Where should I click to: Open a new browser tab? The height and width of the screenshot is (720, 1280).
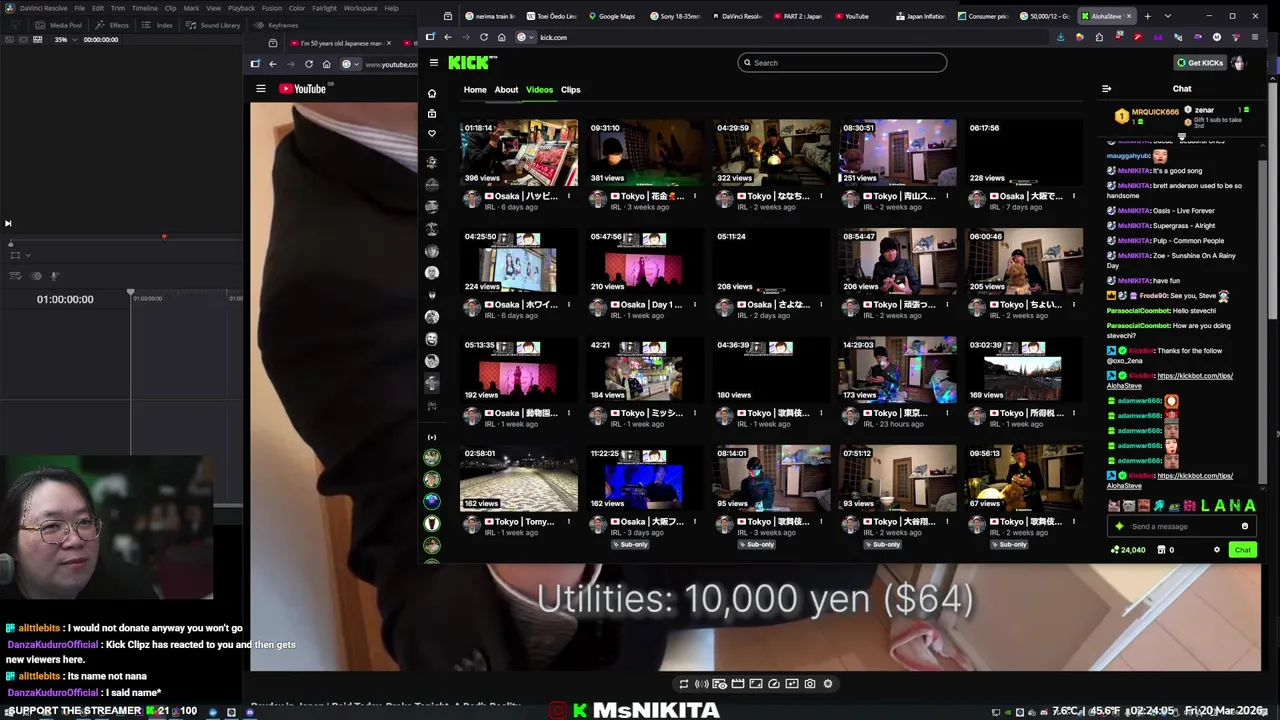(x=1147, y=16)
